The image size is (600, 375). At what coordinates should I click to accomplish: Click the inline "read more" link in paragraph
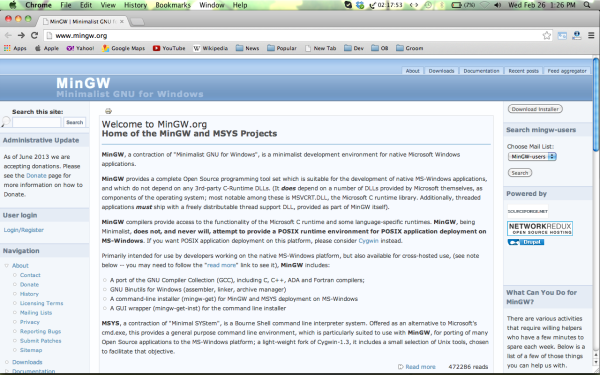coord(221,265)
